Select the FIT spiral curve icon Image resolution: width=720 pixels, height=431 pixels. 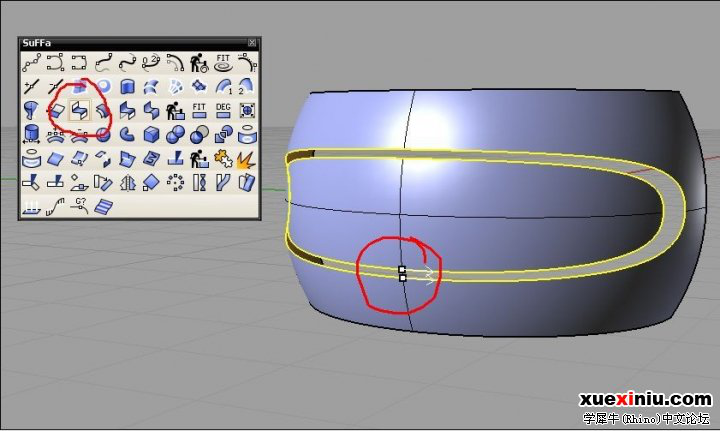click(x=223, y=62)
